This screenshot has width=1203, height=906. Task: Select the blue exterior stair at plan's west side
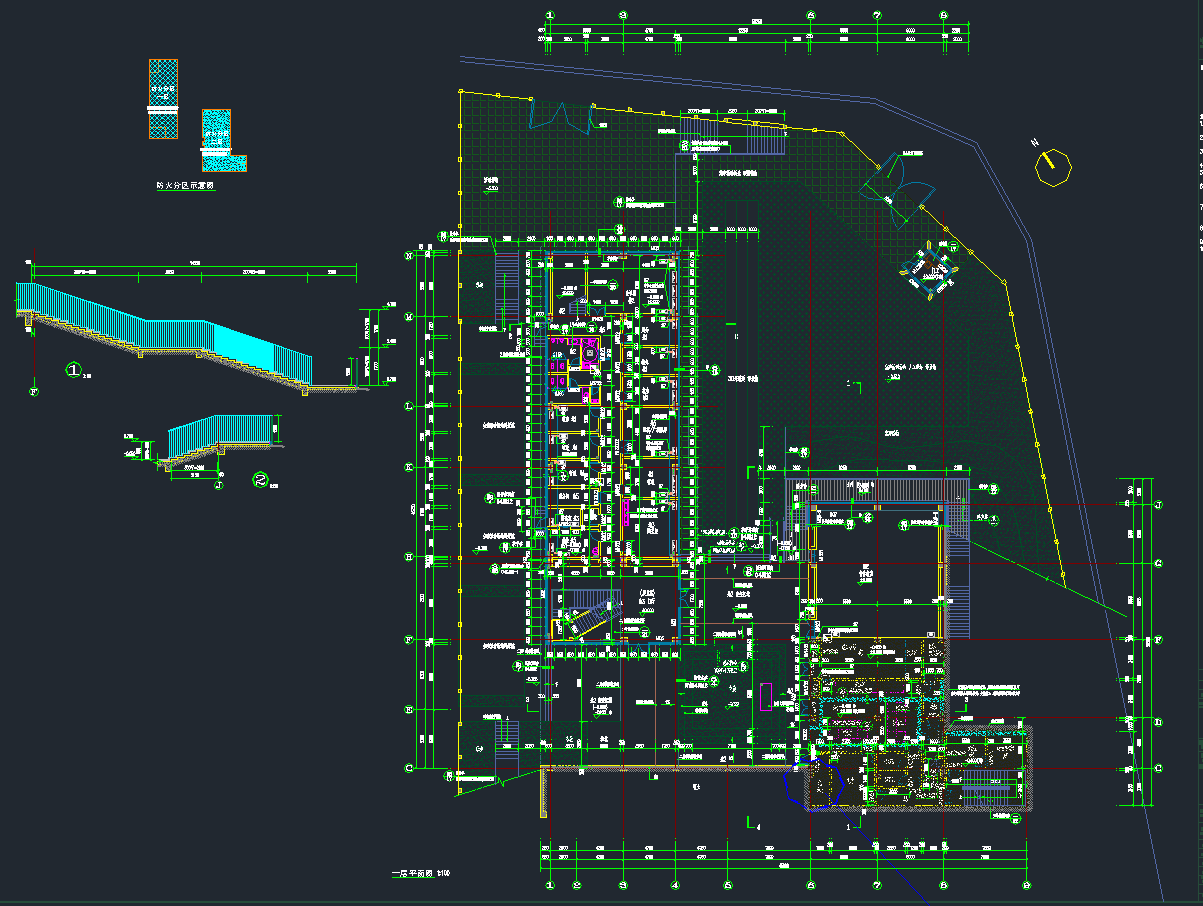pos(507,285)
